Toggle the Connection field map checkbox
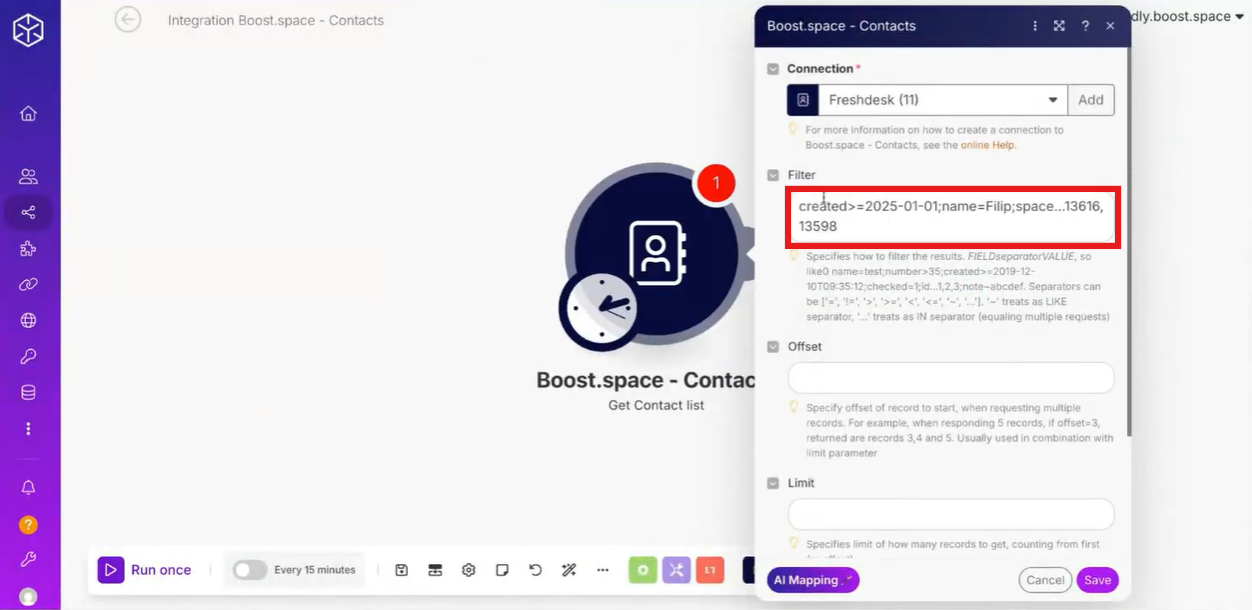This screenshot has width=1252, height=610. pyautogui.click(x=773, y=69)
